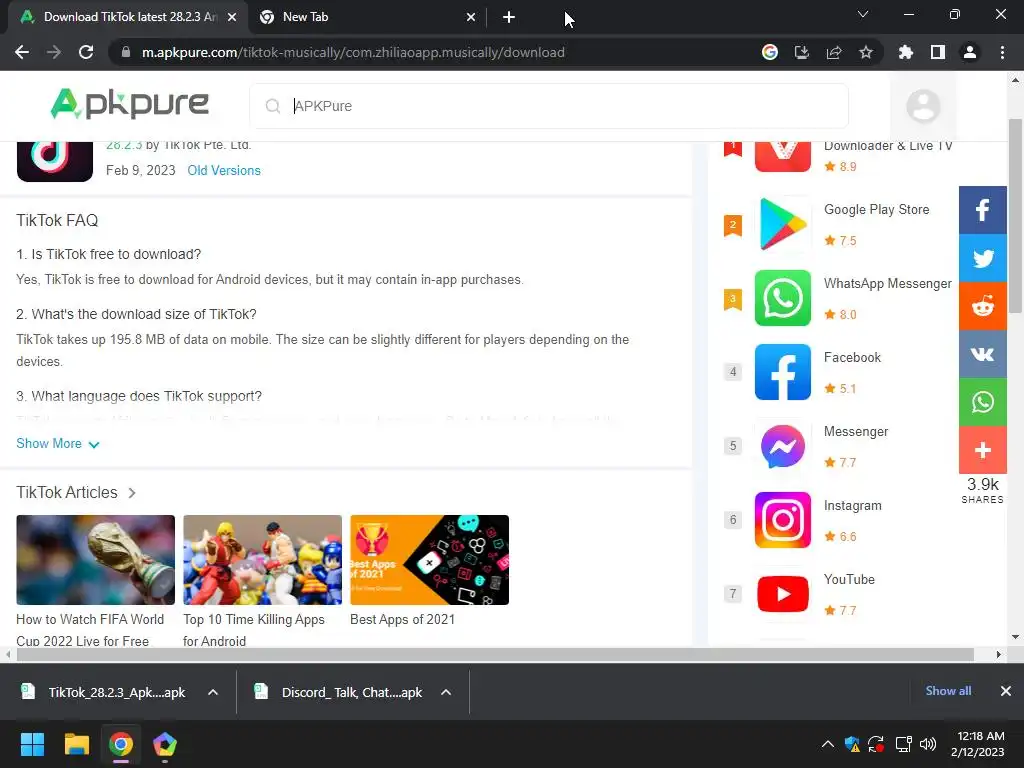Open more sharing options plus button
The height and width of the screenshot is (768, 1024).
pos(982,450)
